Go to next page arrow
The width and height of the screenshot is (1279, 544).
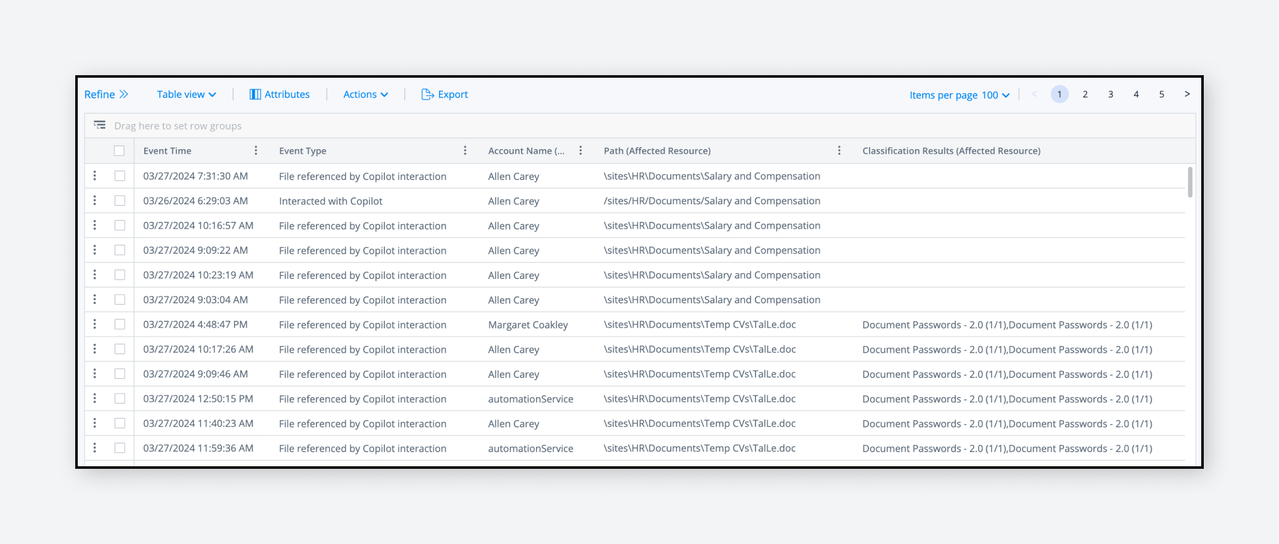[x=1187, y=94]
